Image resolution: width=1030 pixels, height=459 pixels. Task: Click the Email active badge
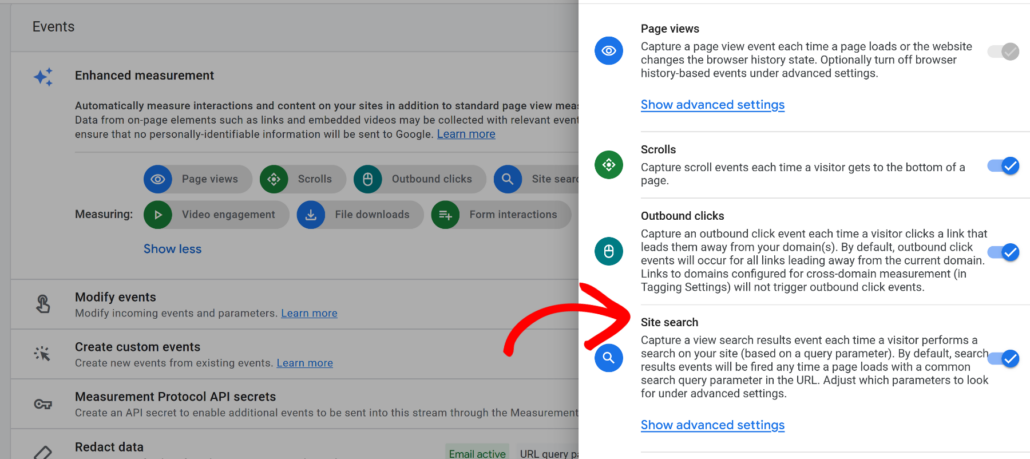point(478,453)
